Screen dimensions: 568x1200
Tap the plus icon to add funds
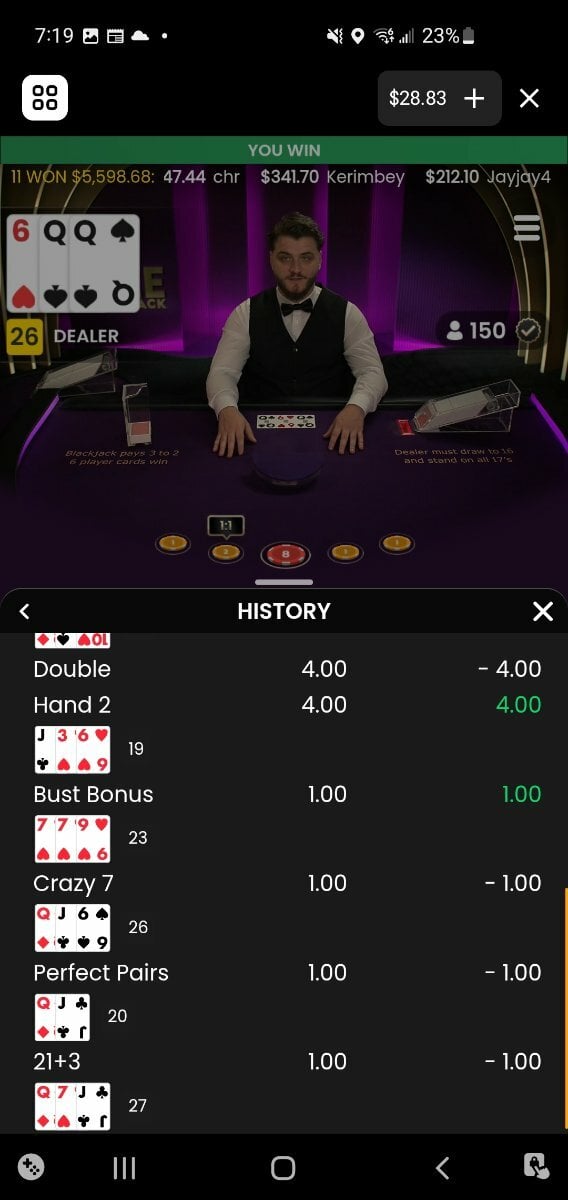click(474, 98)
